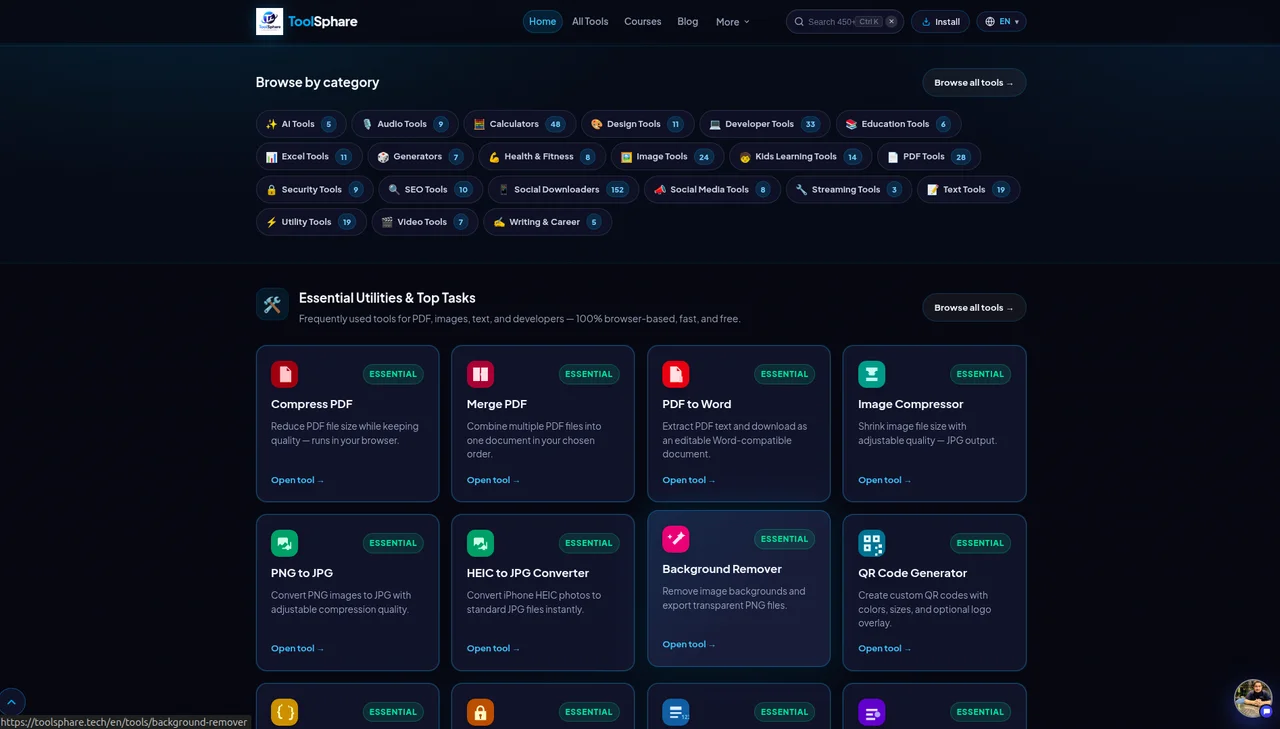Open tool link for Image Compressor
1280x729 pixels.
(885, 480)
